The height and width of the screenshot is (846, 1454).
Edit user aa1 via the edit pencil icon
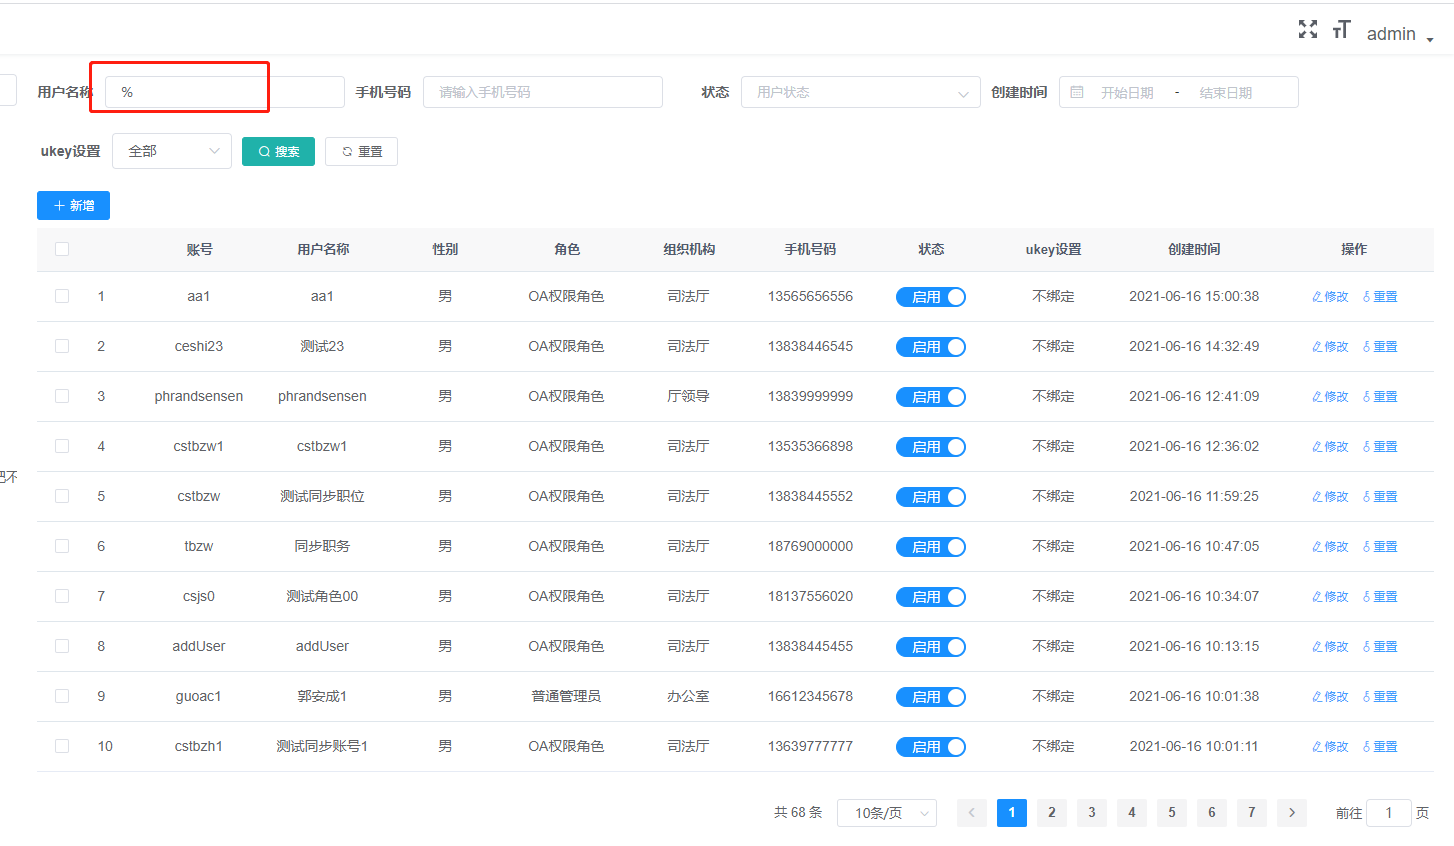tap(1330, 297)
